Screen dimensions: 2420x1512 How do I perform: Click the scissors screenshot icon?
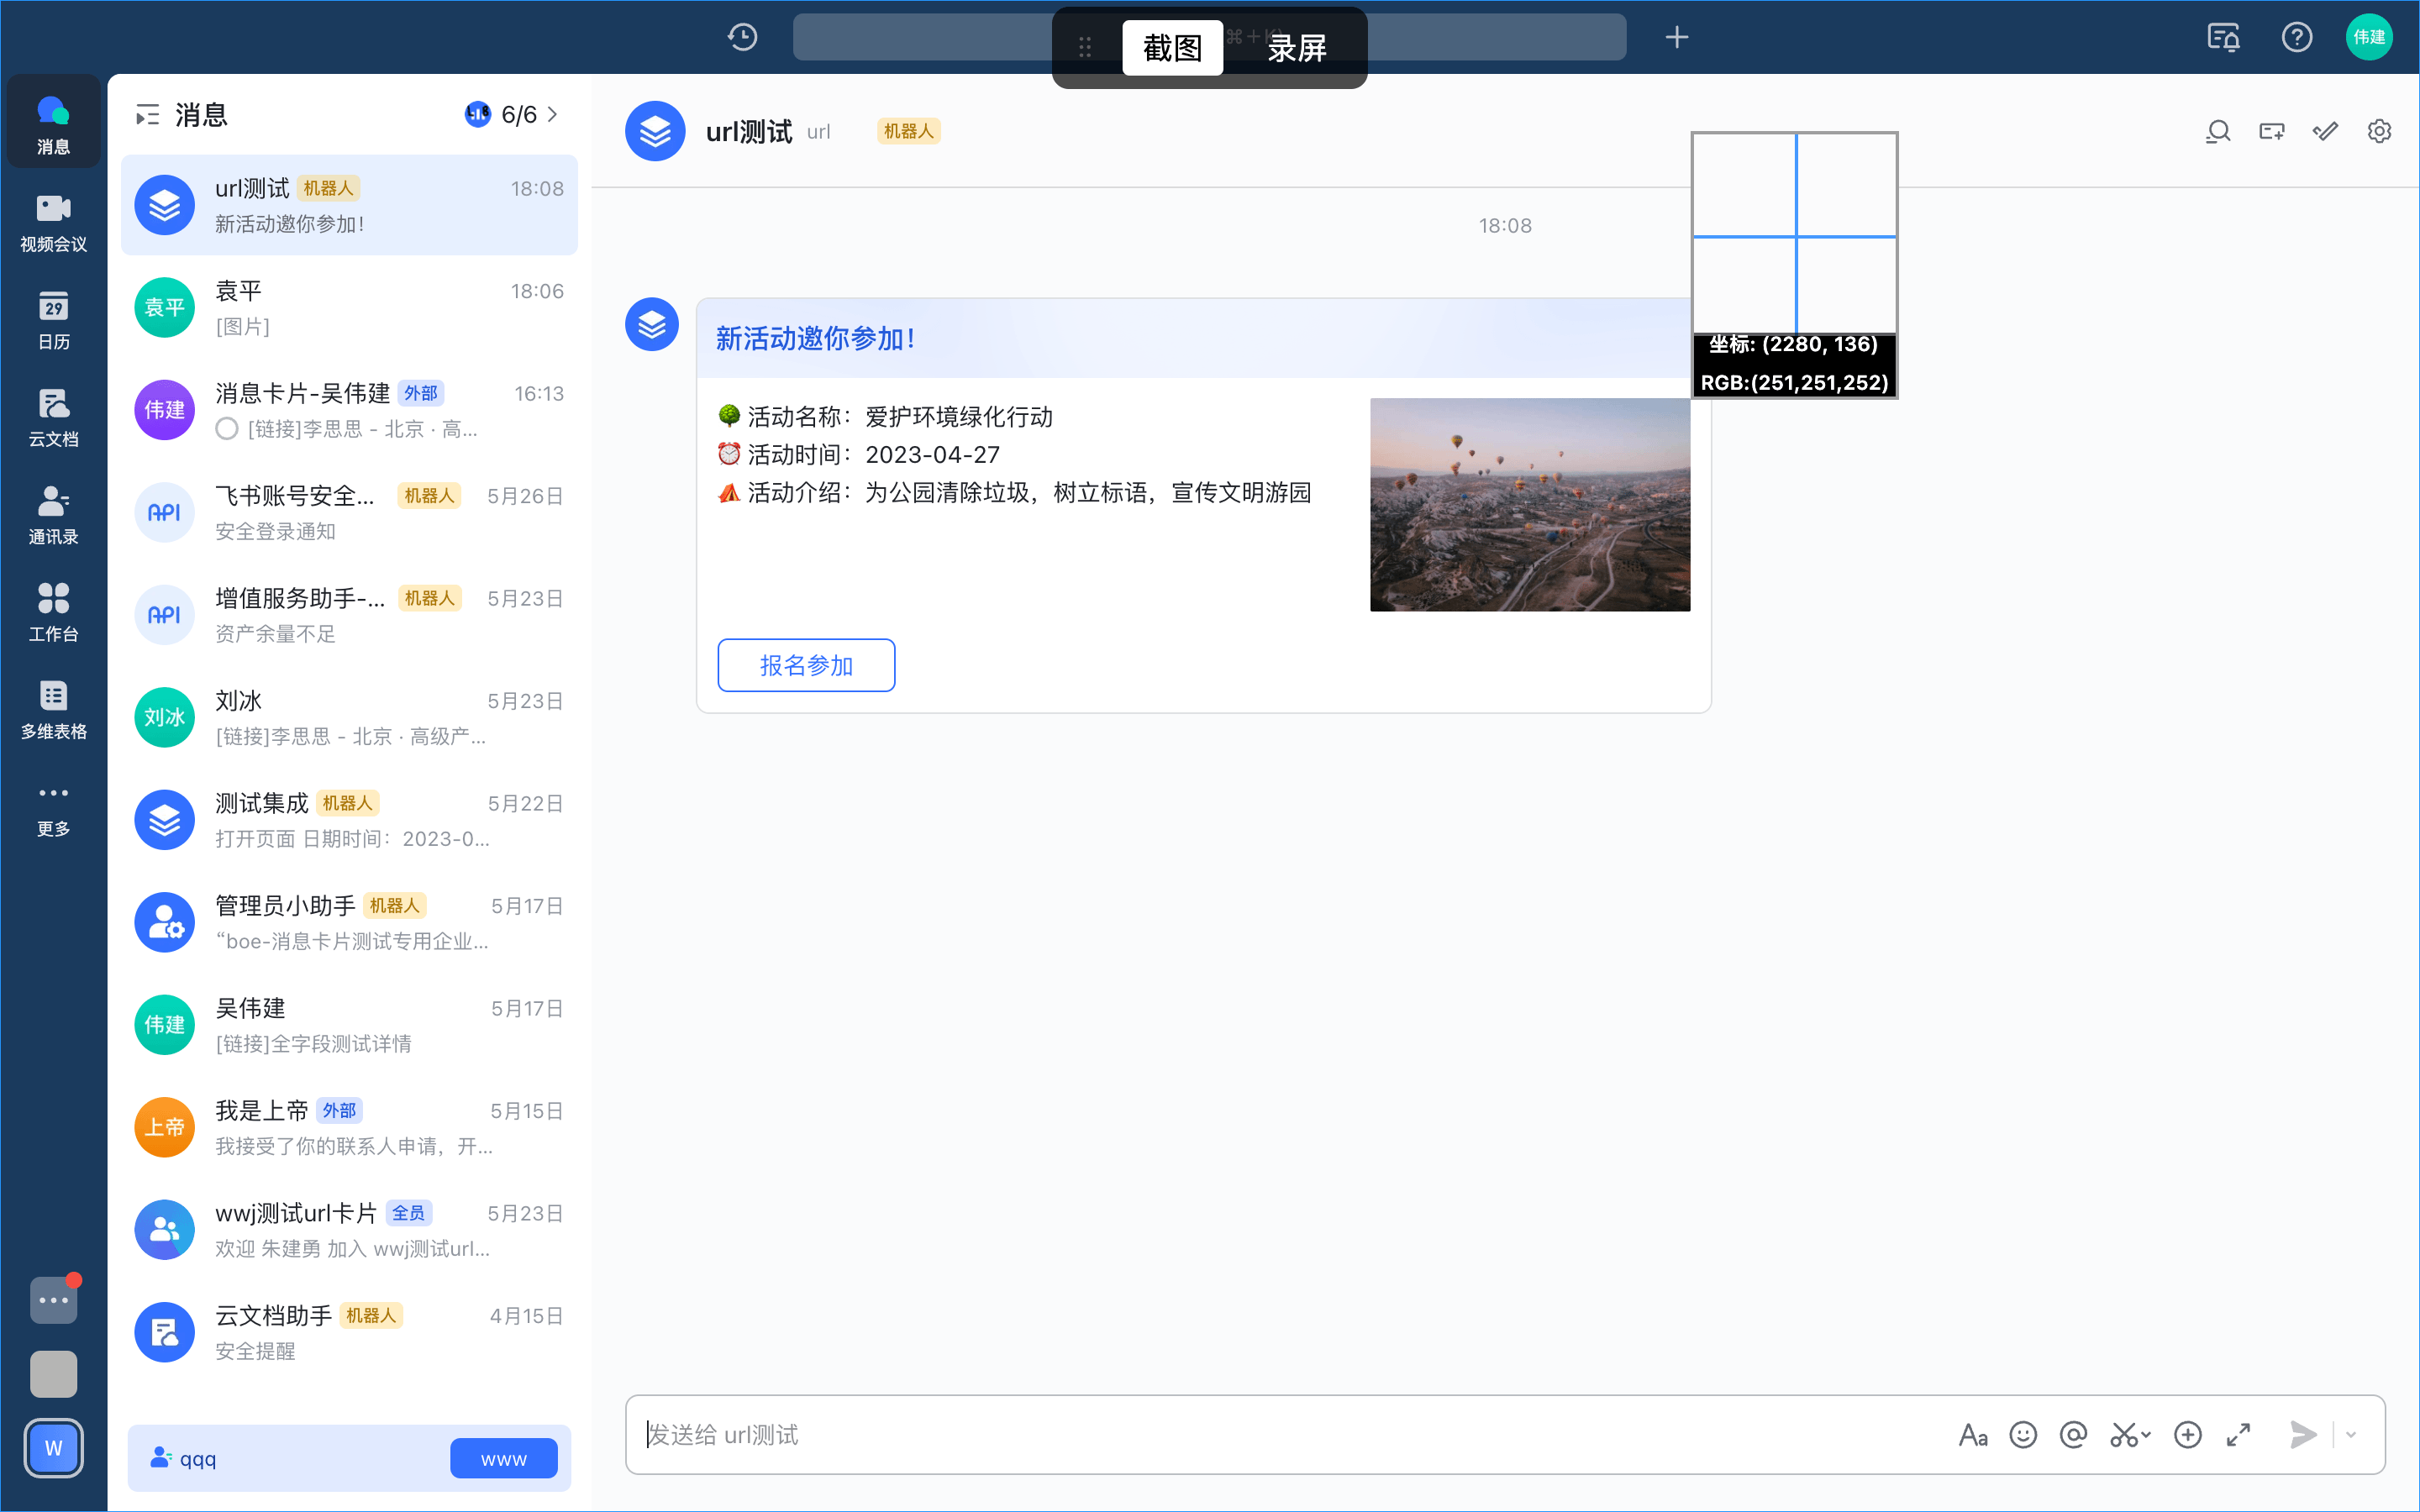(2122, 1435)
